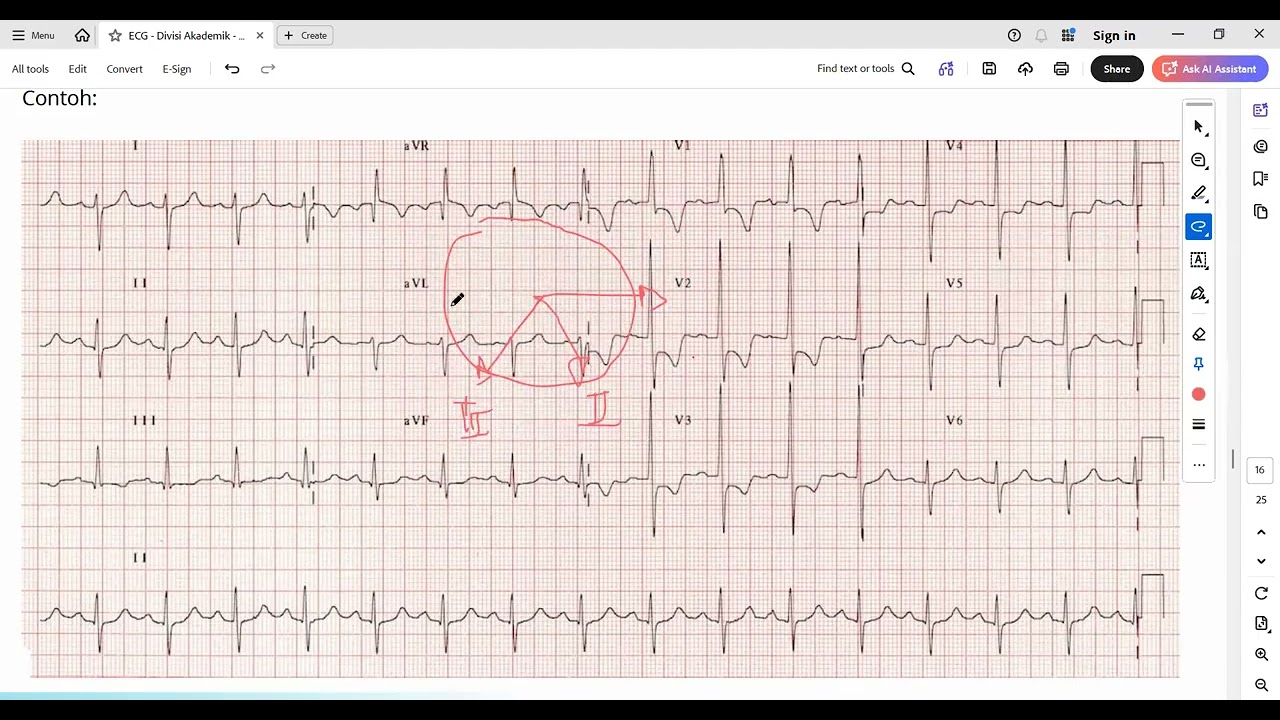Open the E-Sign menu

(176, 69)
